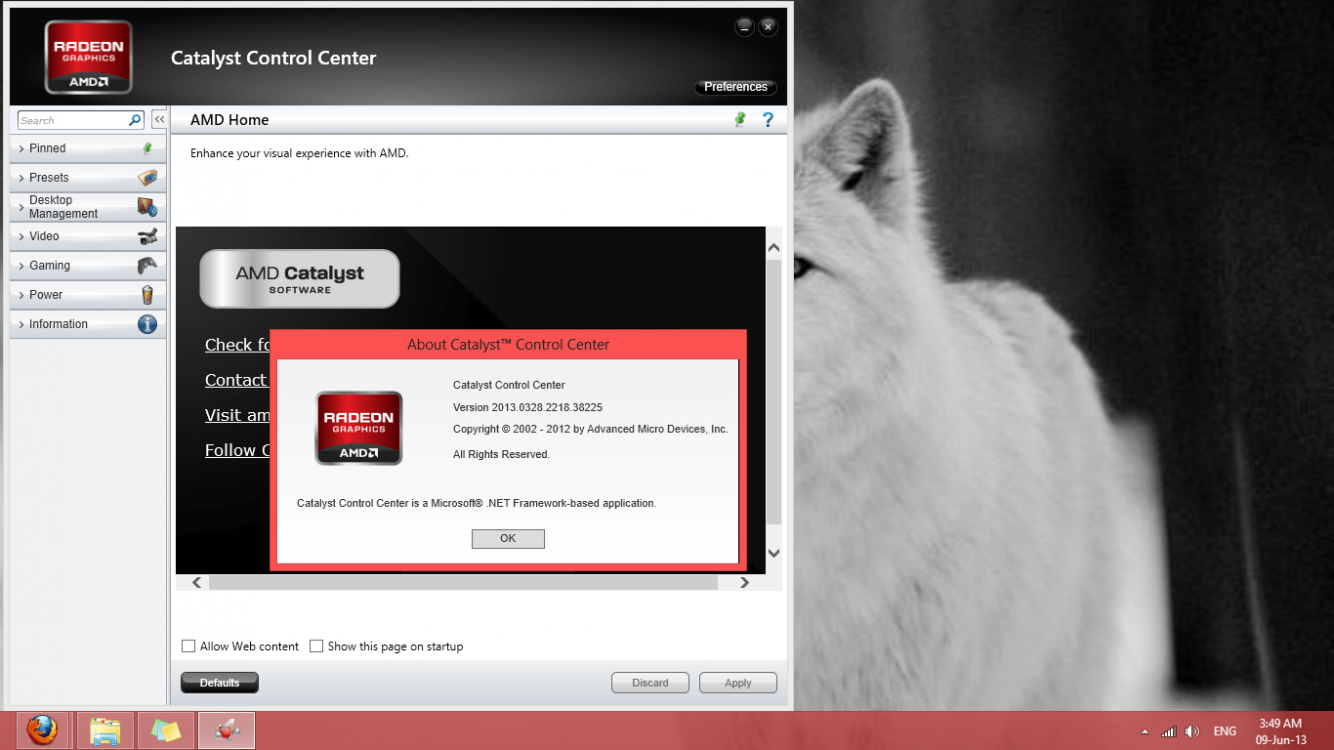This screenshot has height=750, width=1334.
Task: Expand the Pinned category
Action: (88, 148)
